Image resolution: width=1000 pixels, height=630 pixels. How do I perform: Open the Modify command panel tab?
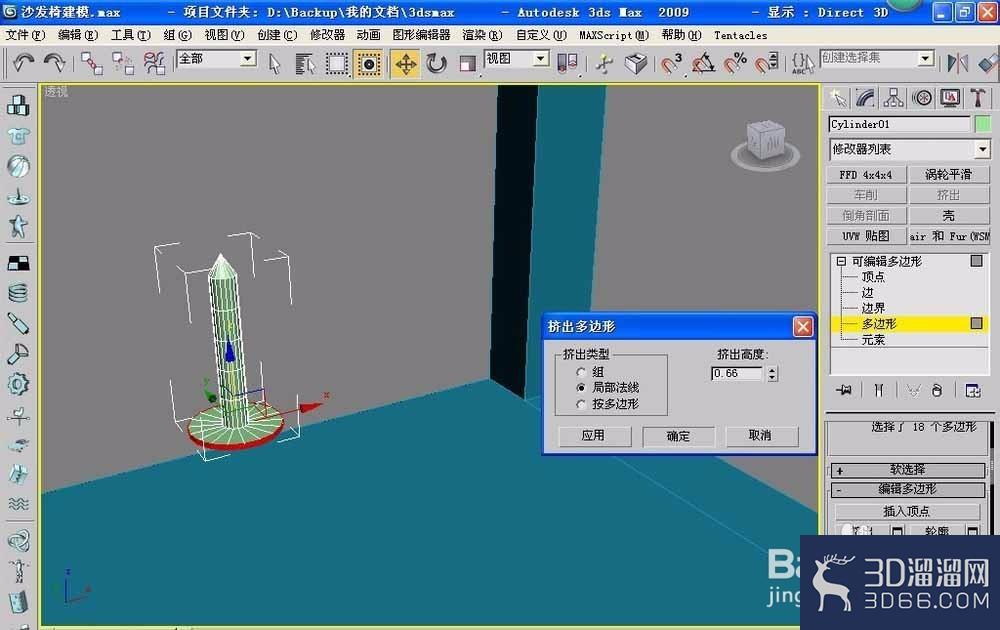(x=865, y=98)
